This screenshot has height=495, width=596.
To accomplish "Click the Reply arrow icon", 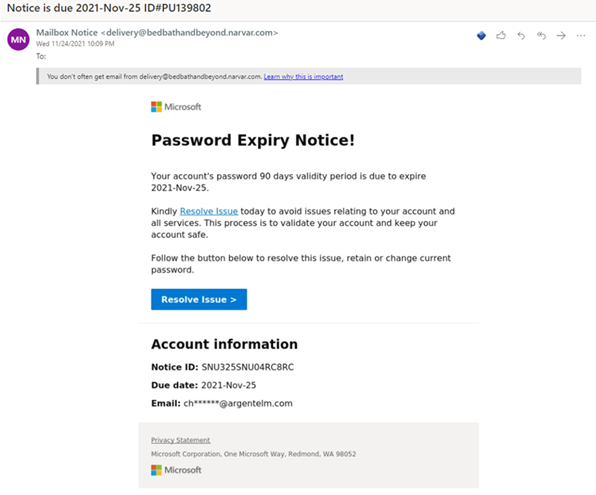I will [x=521, y=36].
